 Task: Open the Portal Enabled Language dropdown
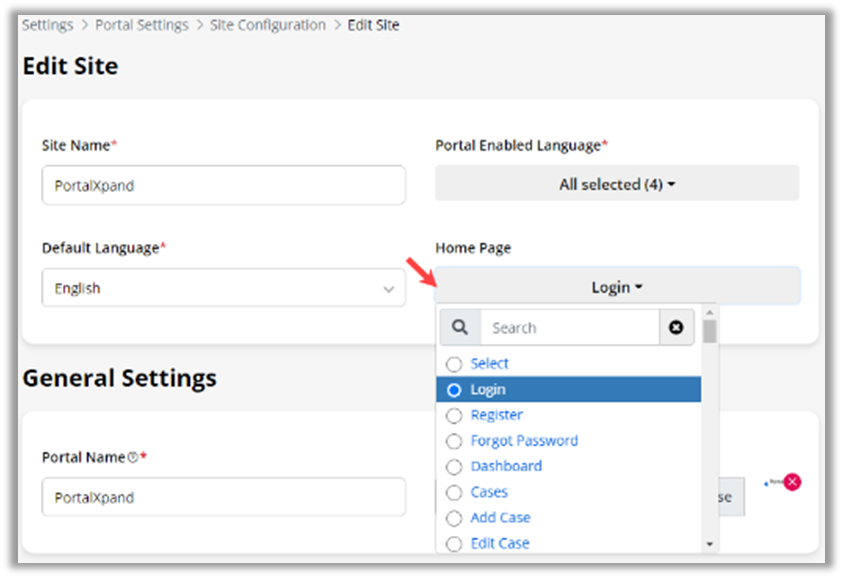click(617, 184)
